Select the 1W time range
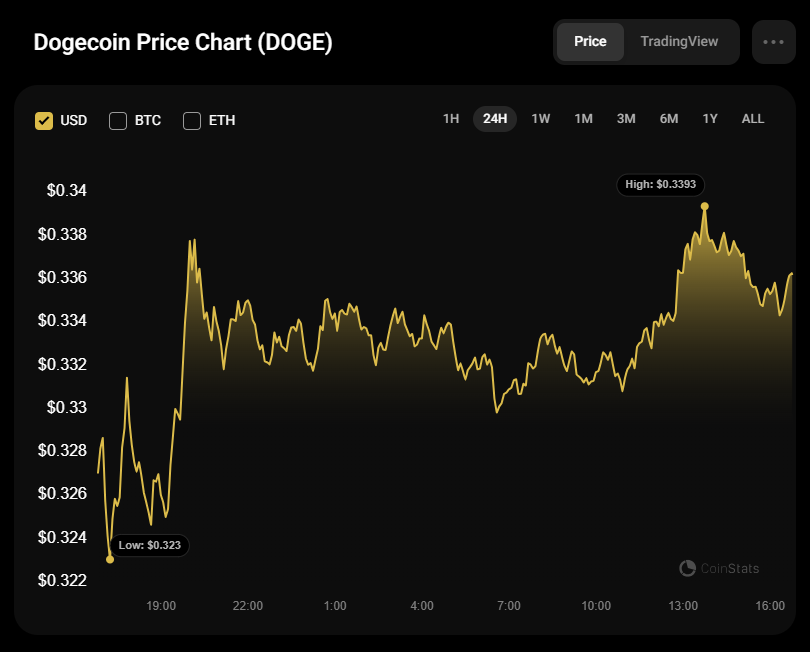Image resolution: width=810 pixels, height=652 pixels. (541, 119)
